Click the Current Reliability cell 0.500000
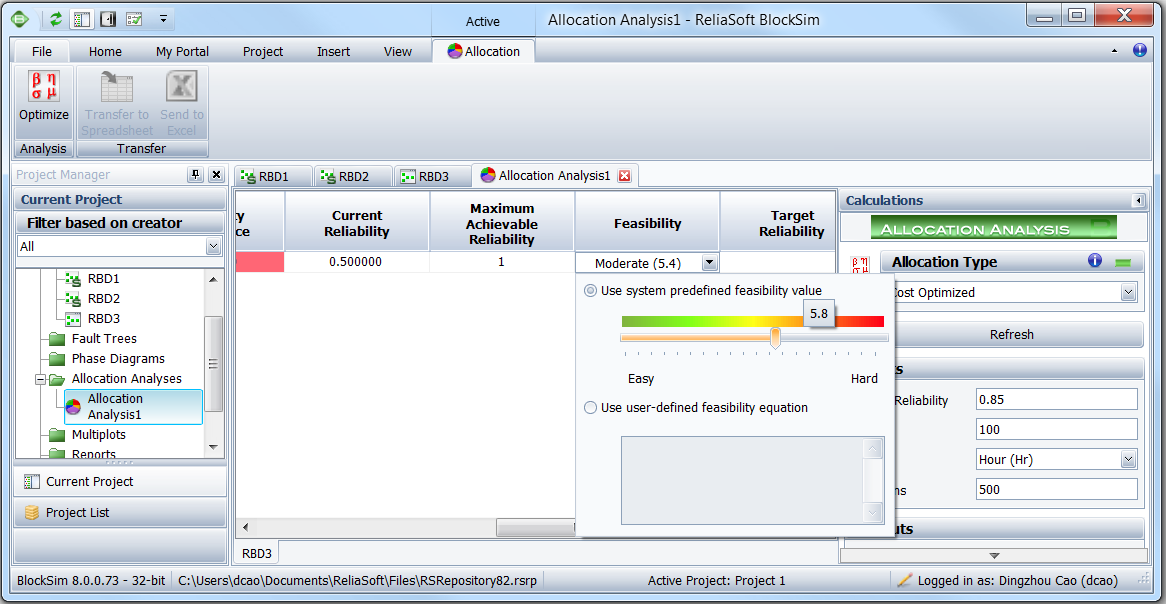This screenshot has width=1166, height=604. [x=356, y=263]
